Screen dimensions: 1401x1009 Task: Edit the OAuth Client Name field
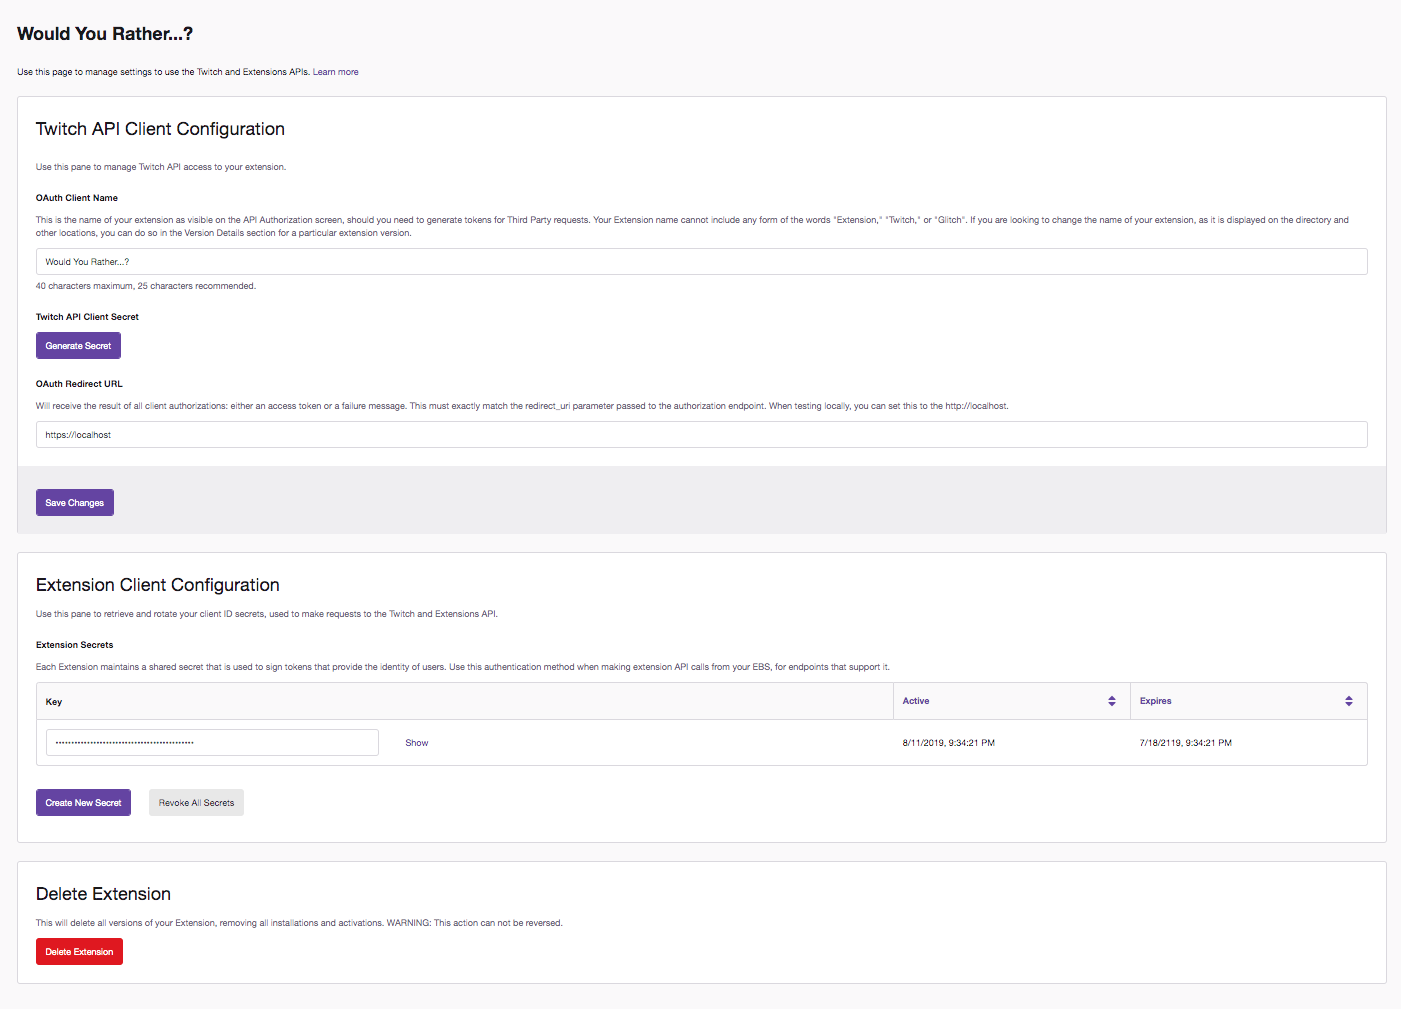701,262
